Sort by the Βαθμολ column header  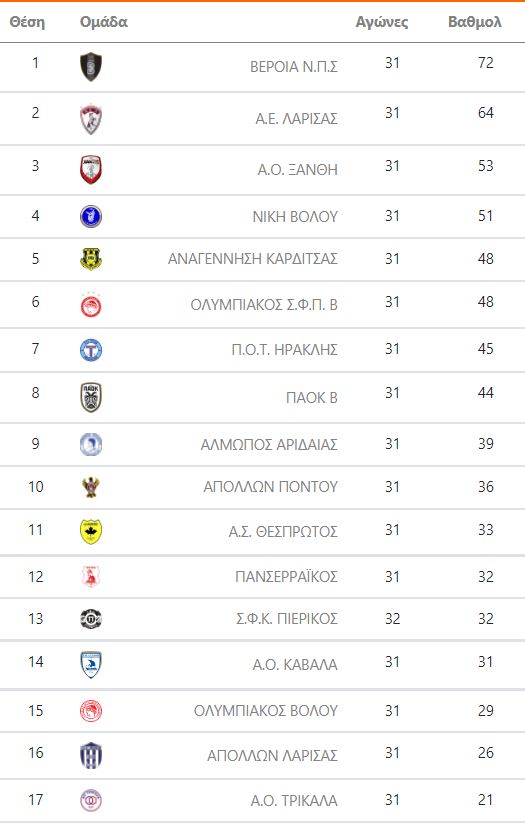coord(474,22)
